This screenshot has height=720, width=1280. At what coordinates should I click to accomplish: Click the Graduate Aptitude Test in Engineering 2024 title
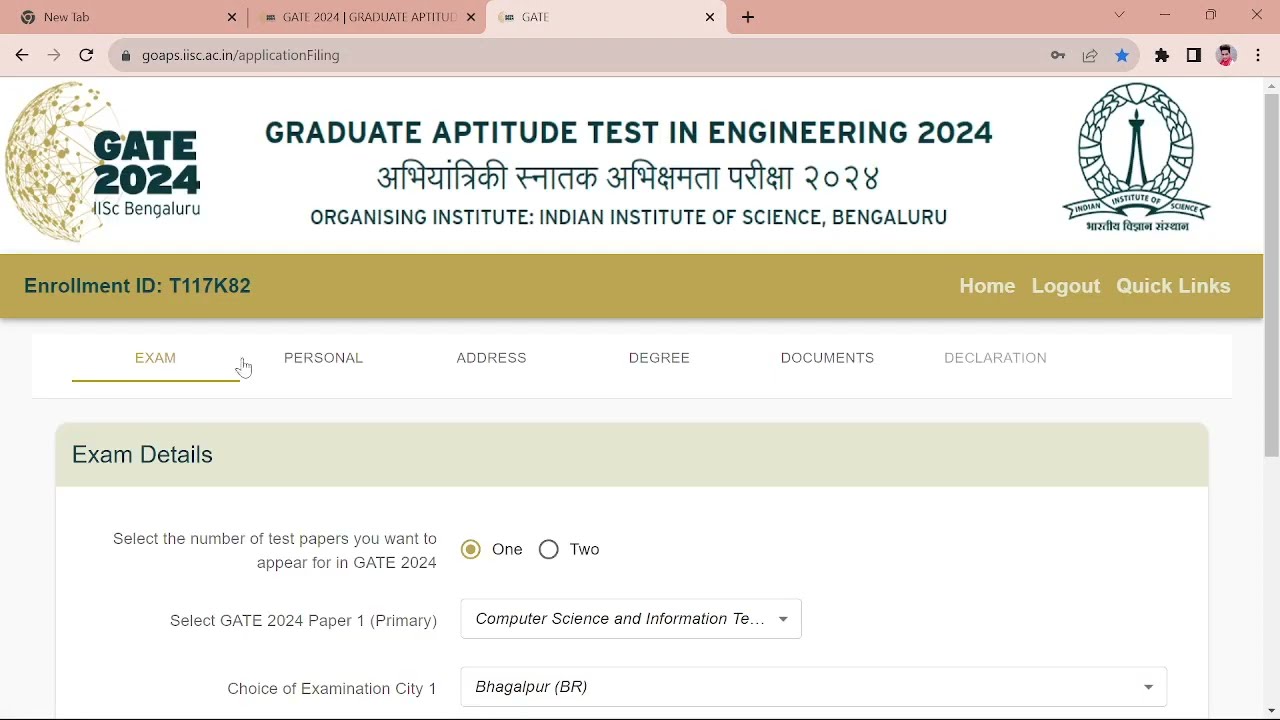click(629, 133)
